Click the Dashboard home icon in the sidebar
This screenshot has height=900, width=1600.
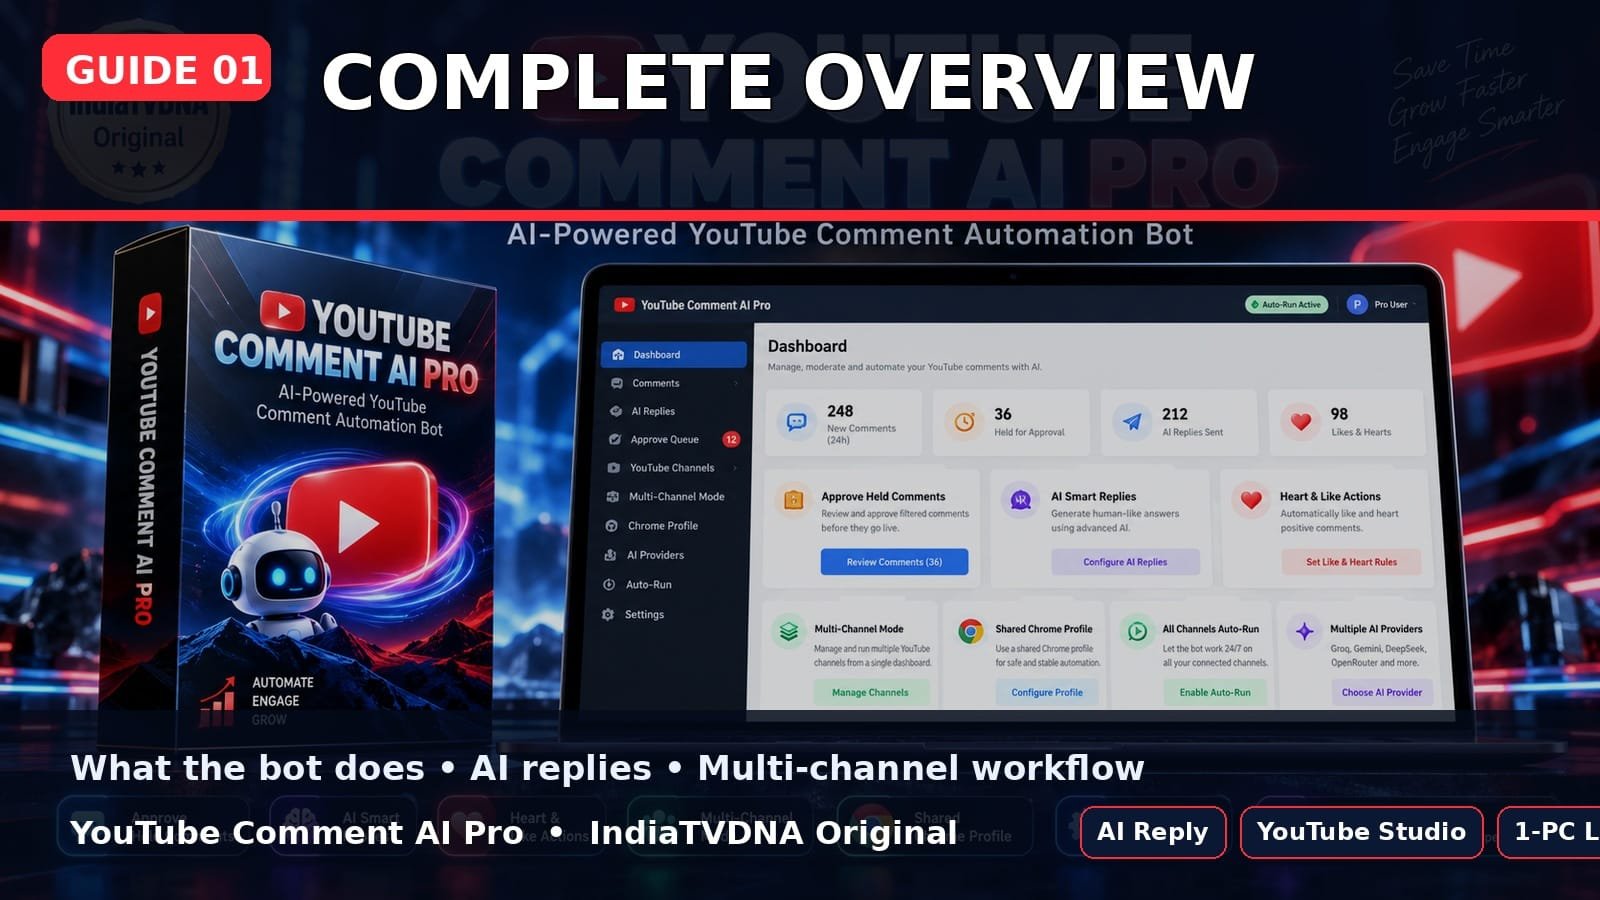point(618,355)
